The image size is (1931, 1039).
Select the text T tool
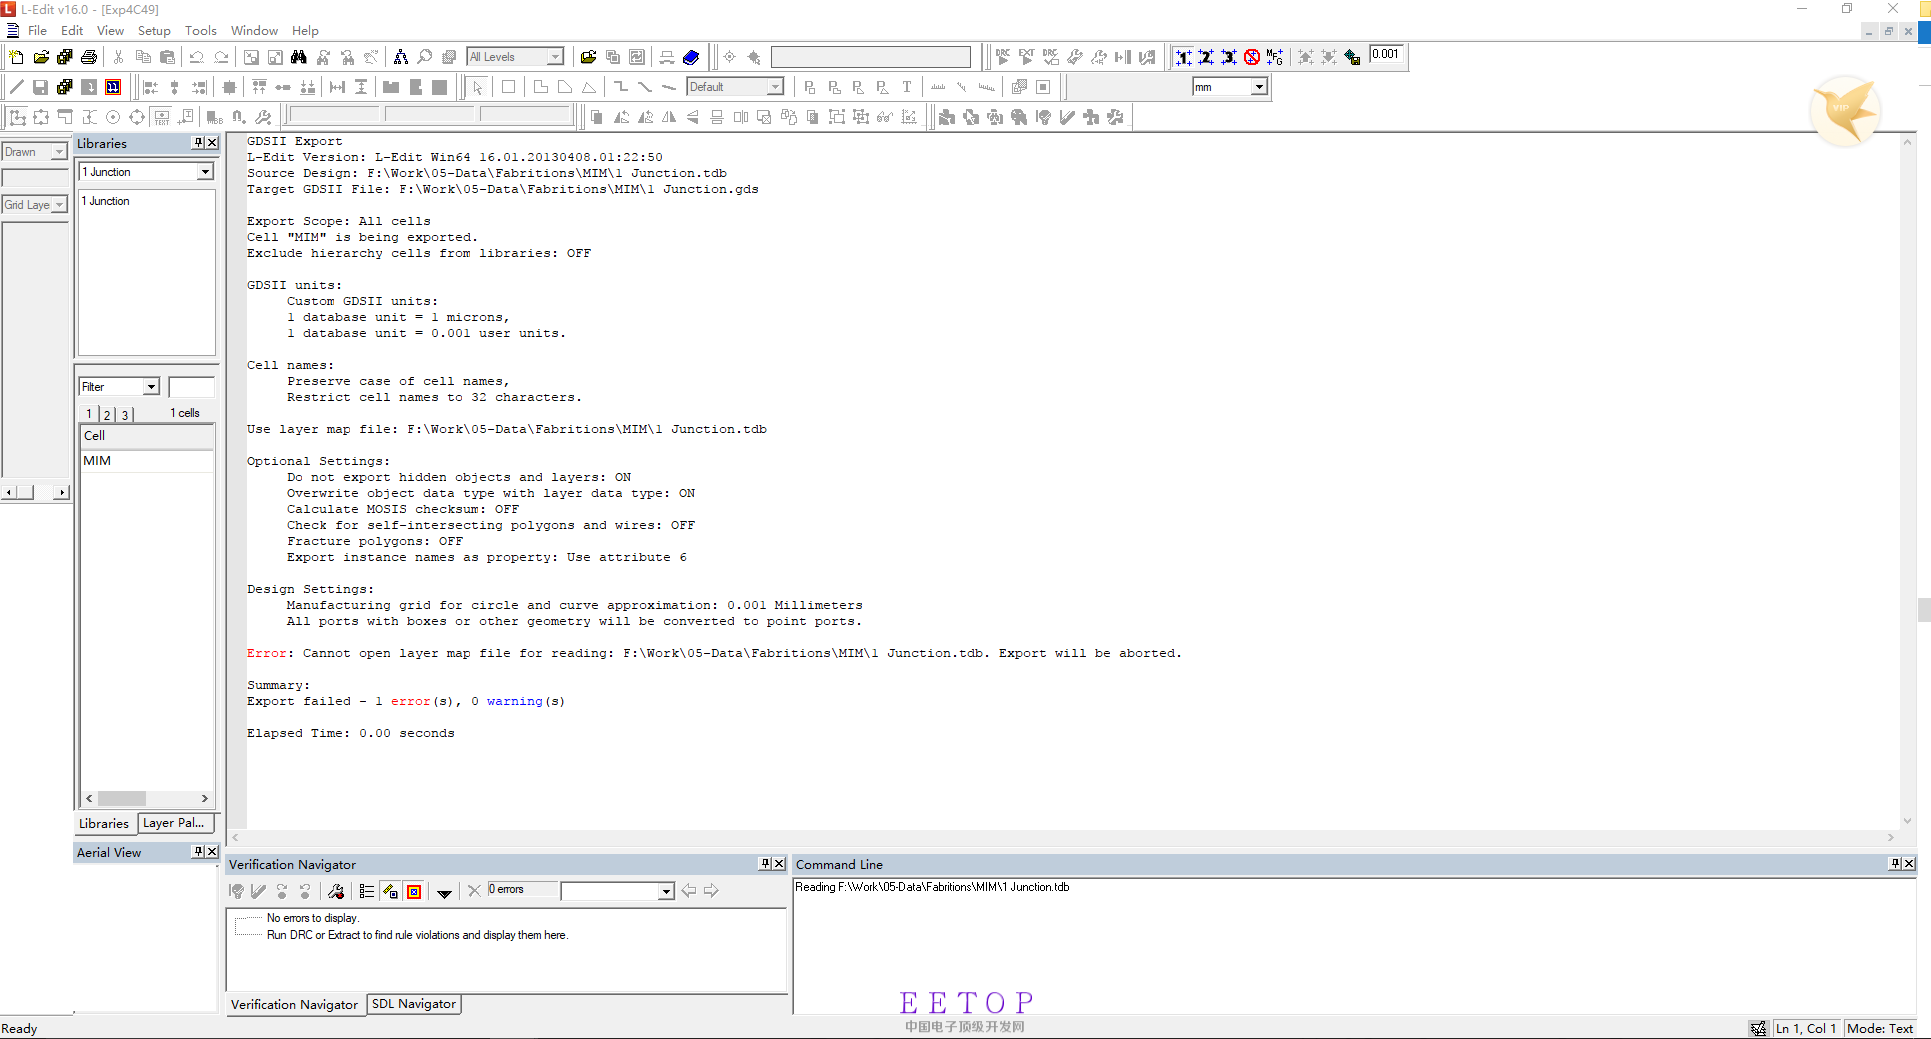click(x=907, y=87)
